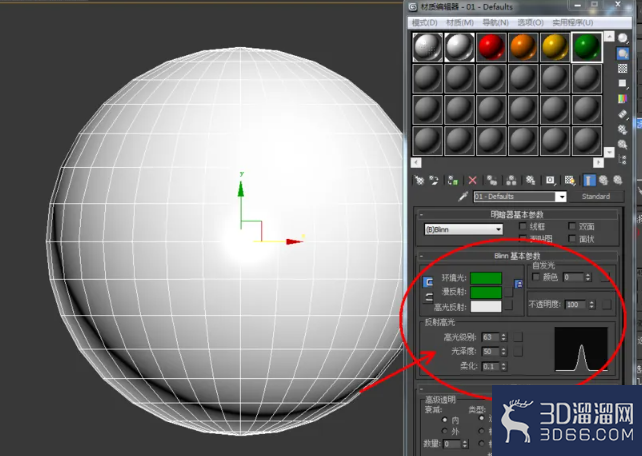Click the Standard material type button
This screenshot has height=456, width=642.
[596, 196]
